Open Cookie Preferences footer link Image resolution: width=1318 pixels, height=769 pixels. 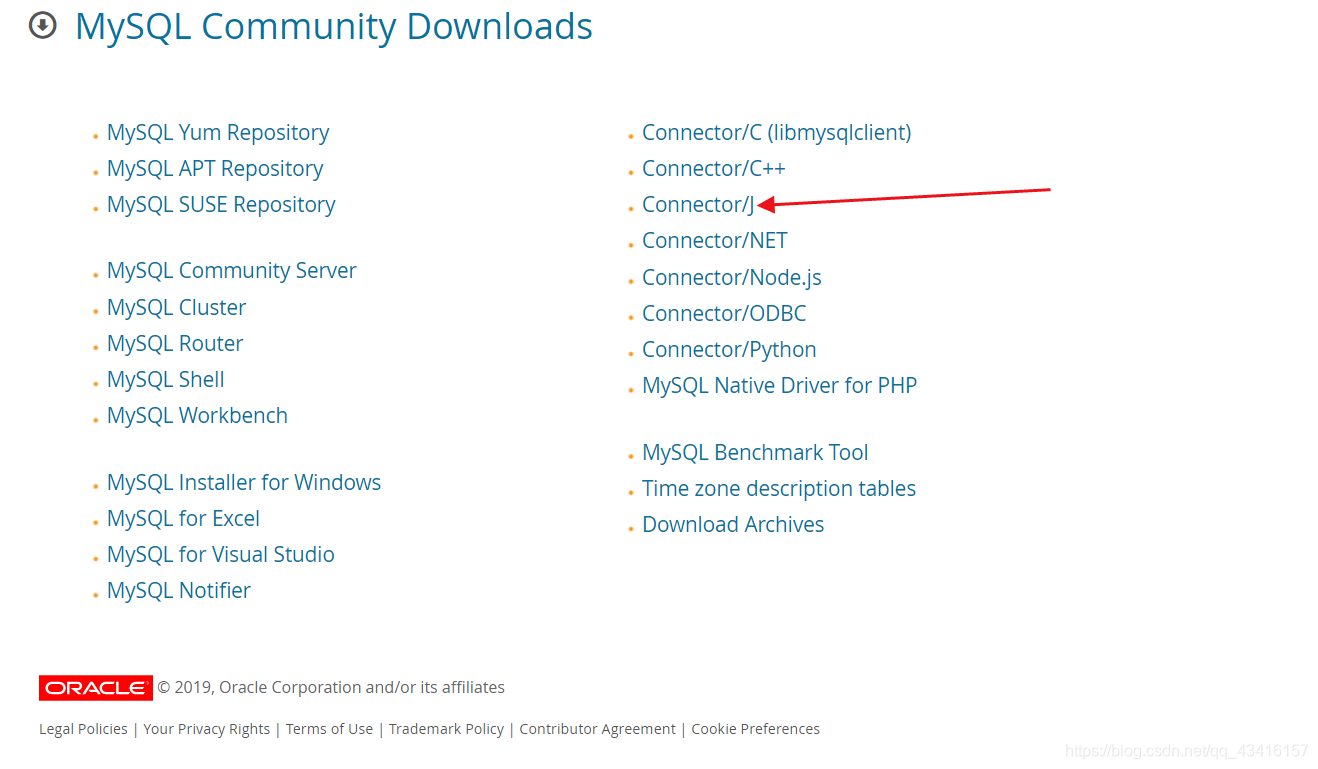(755, 729)
